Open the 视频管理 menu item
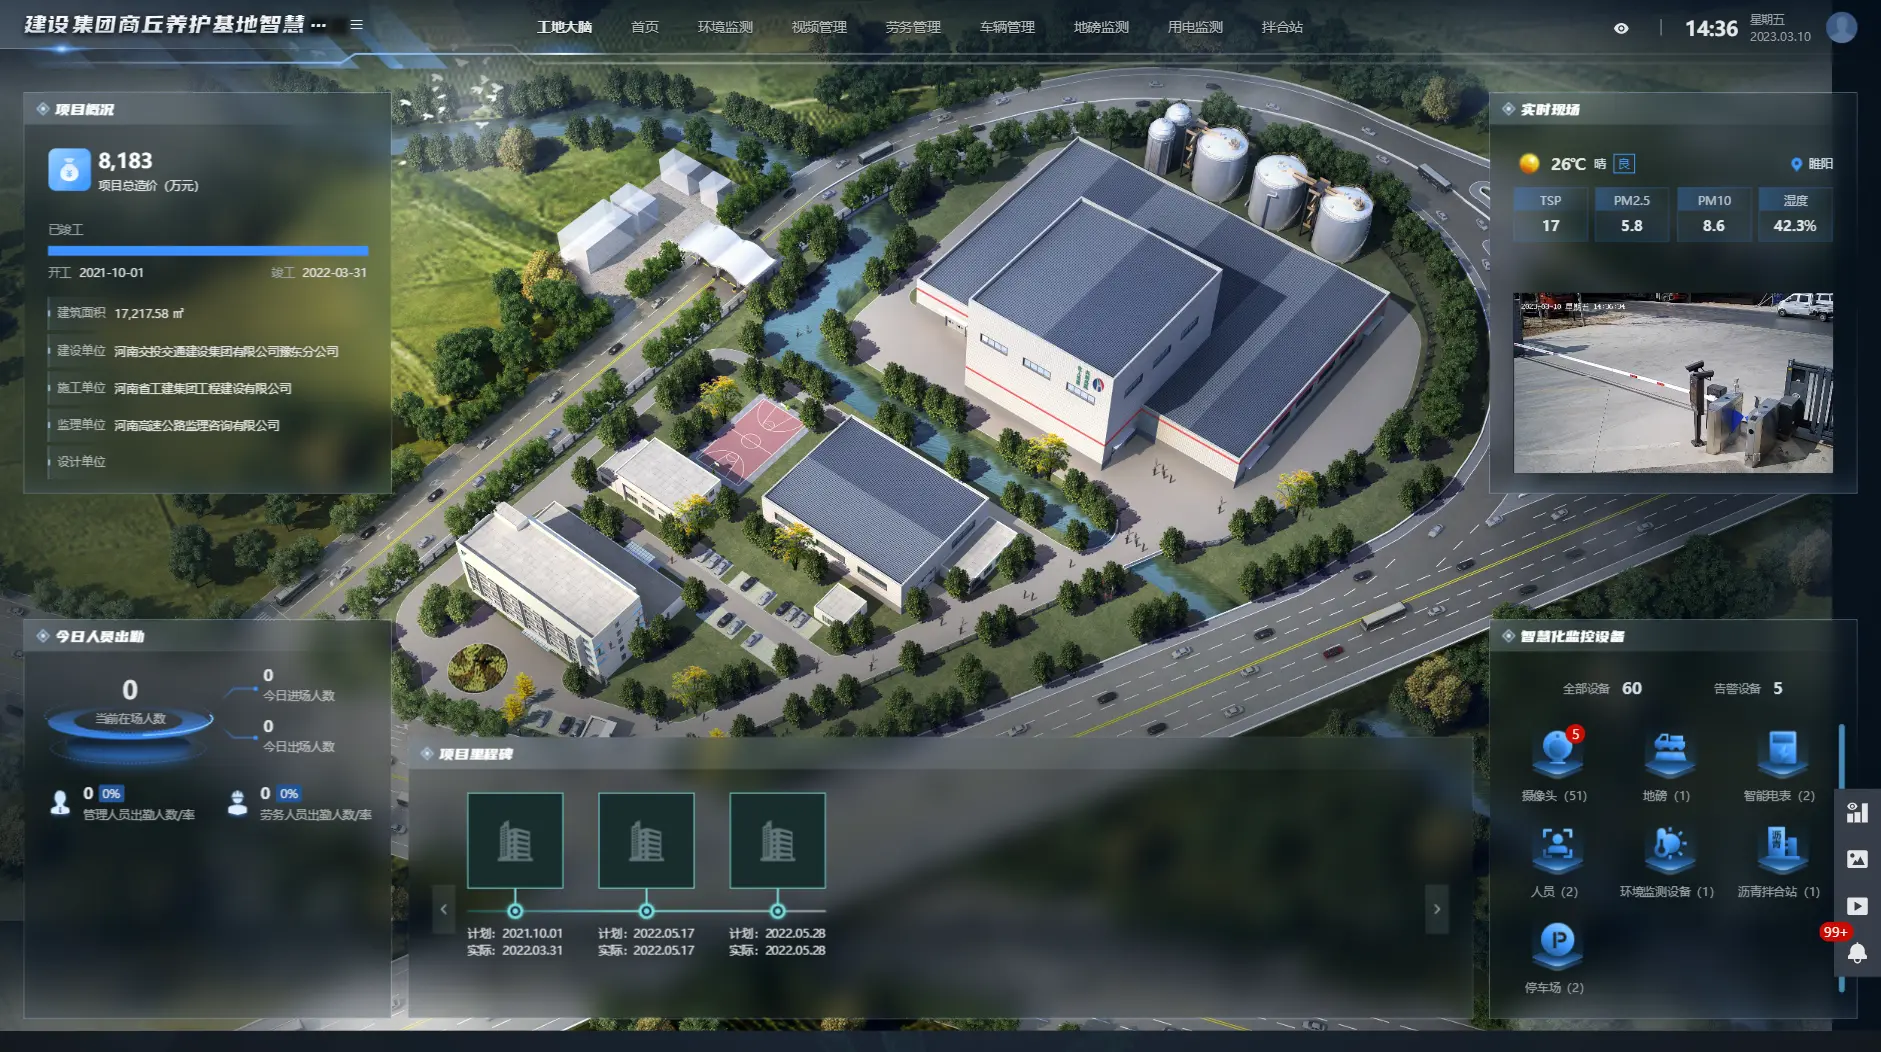 pyautogui.click(x=819, y=27)
